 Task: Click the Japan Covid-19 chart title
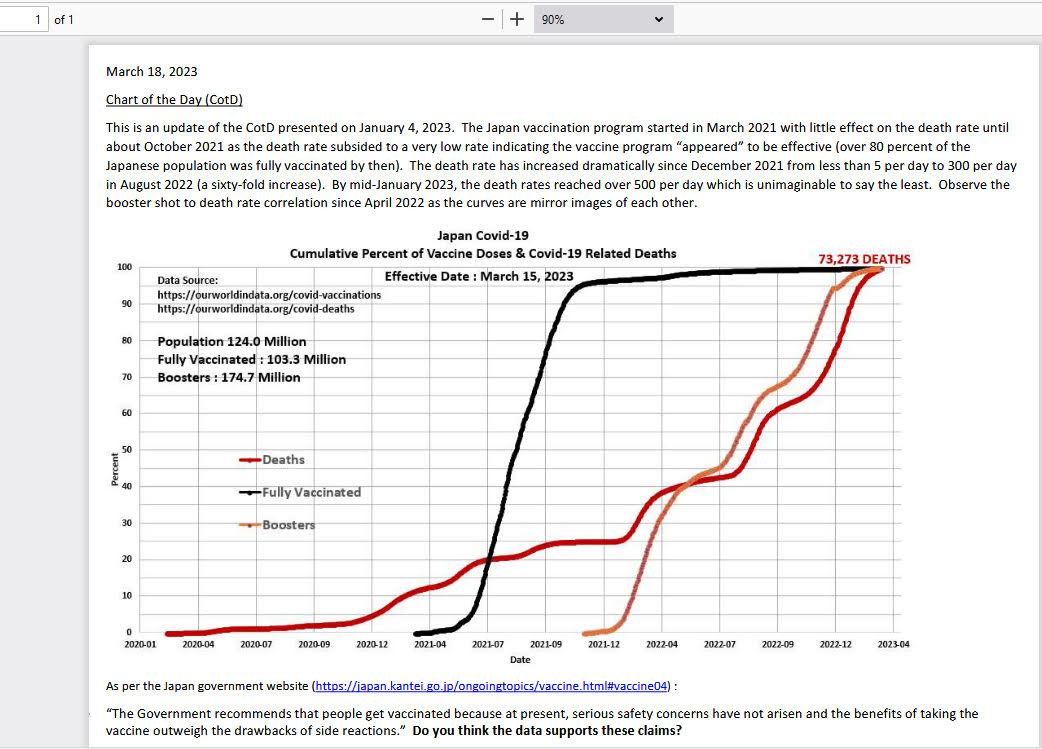[x=483, y=236]
